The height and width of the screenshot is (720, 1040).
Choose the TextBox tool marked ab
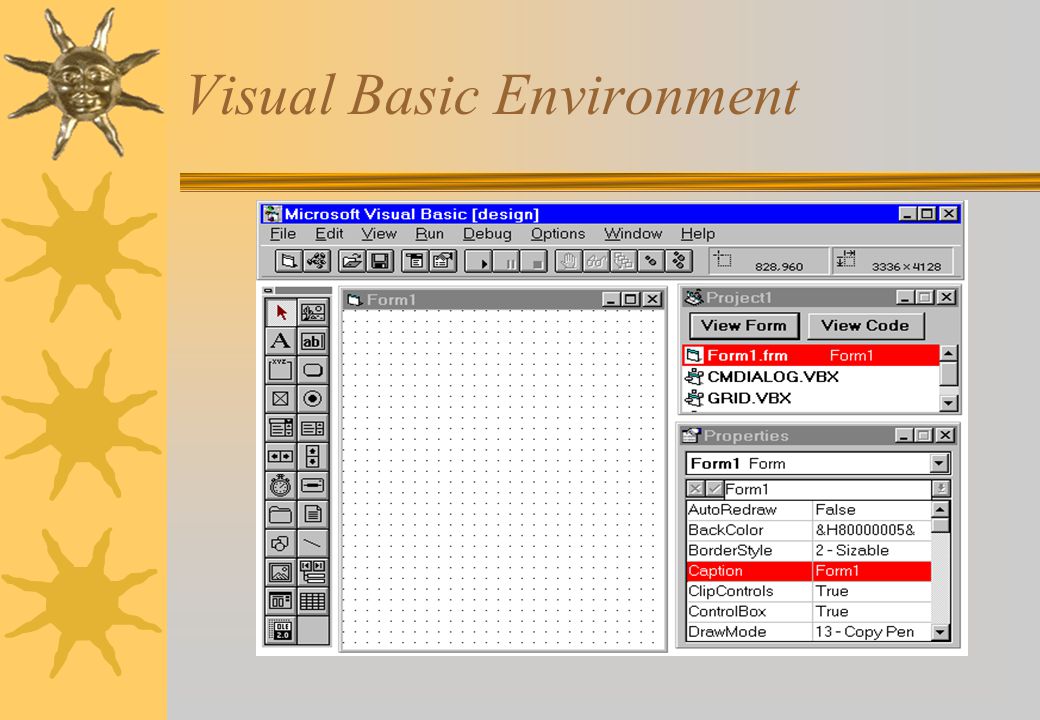[312, 341]
